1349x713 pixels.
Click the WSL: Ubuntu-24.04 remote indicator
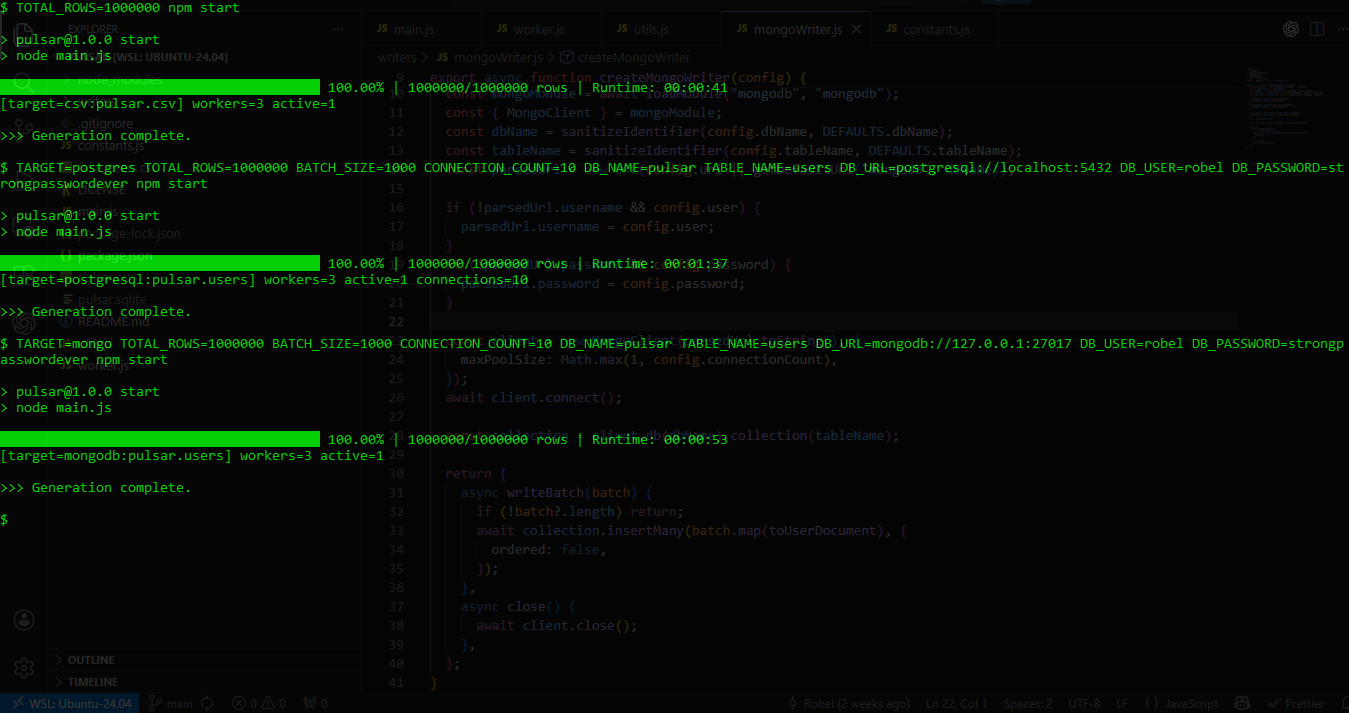click(70, 703)
